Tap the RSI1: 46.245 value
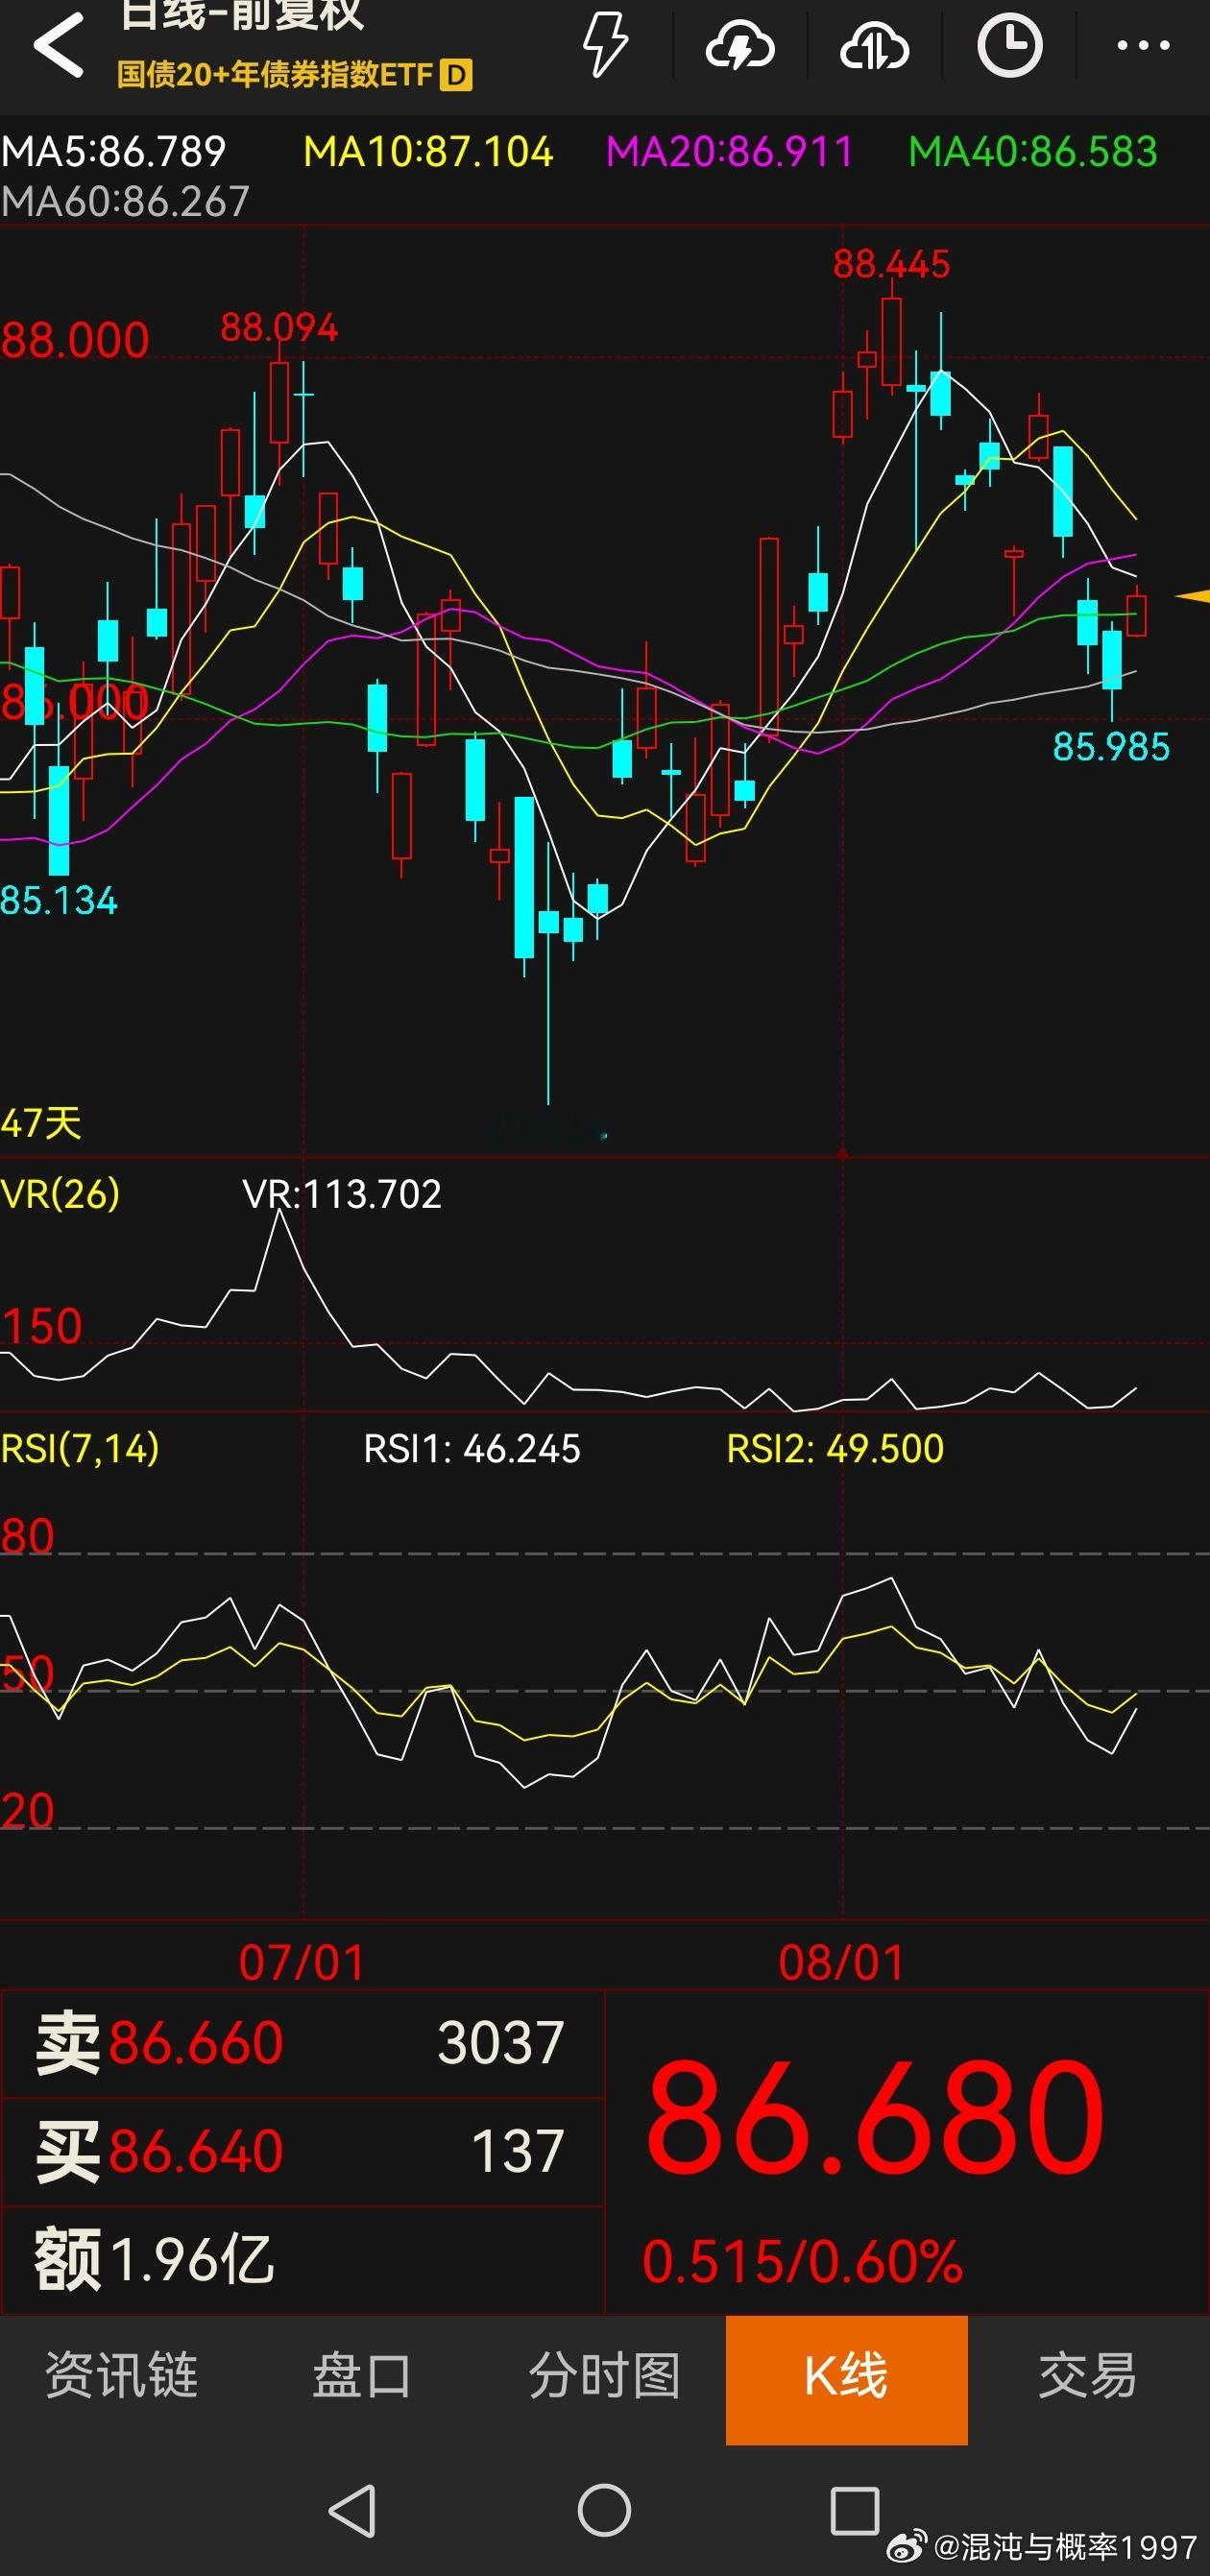The width and height of the screenshot is (1210, 2576). 472,1448
